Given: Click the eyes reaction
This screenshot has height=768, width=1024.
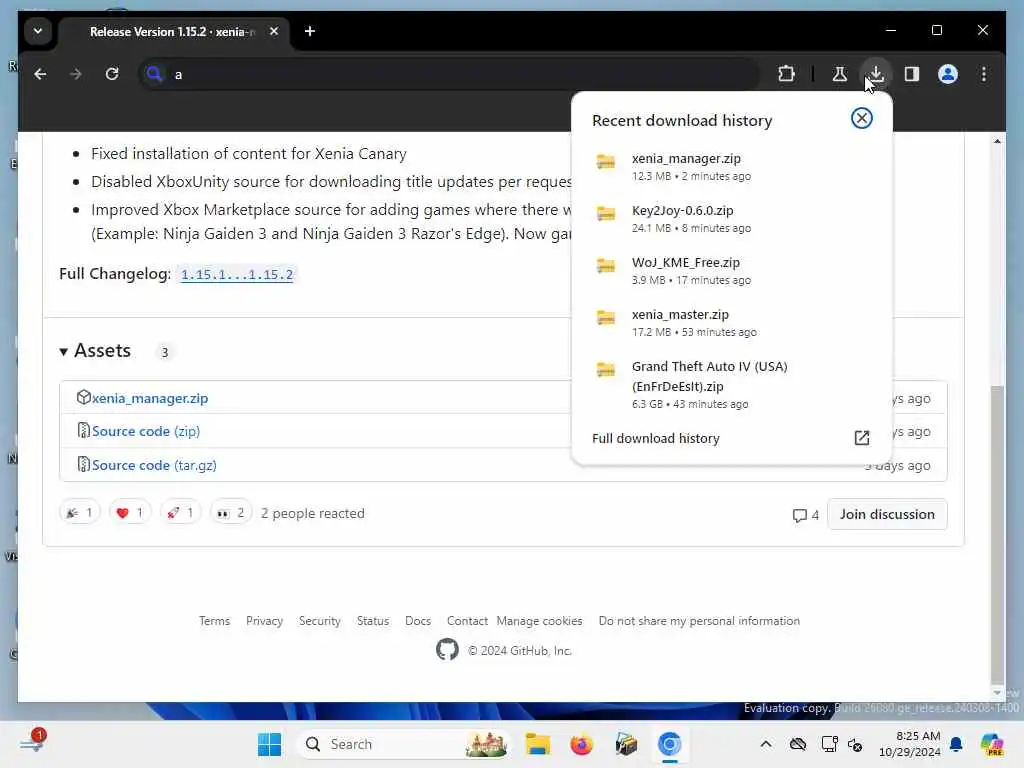Looking at the screenshot, I should click(x=231, y=513).
